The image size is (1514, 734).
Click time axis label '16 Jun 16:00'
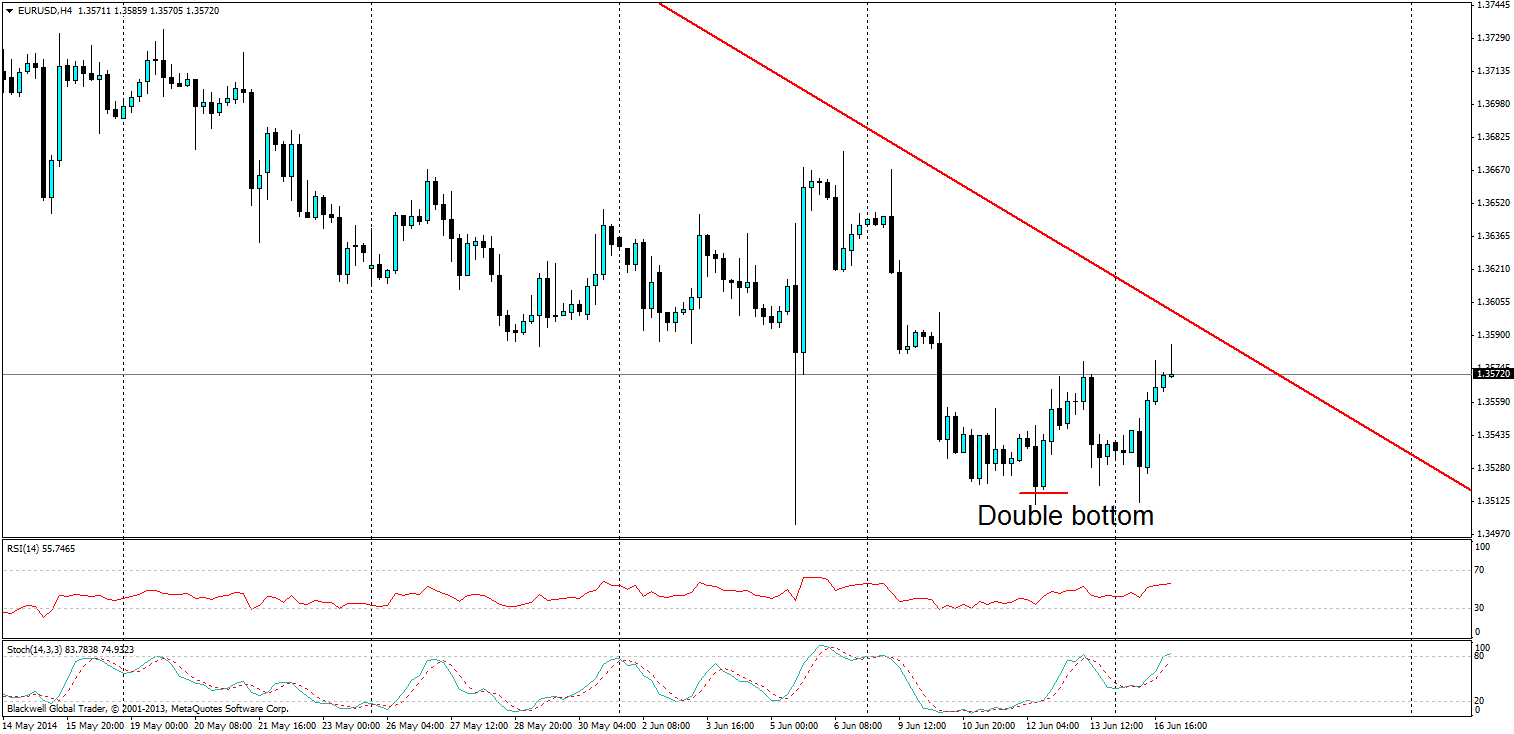[1182, 726]
